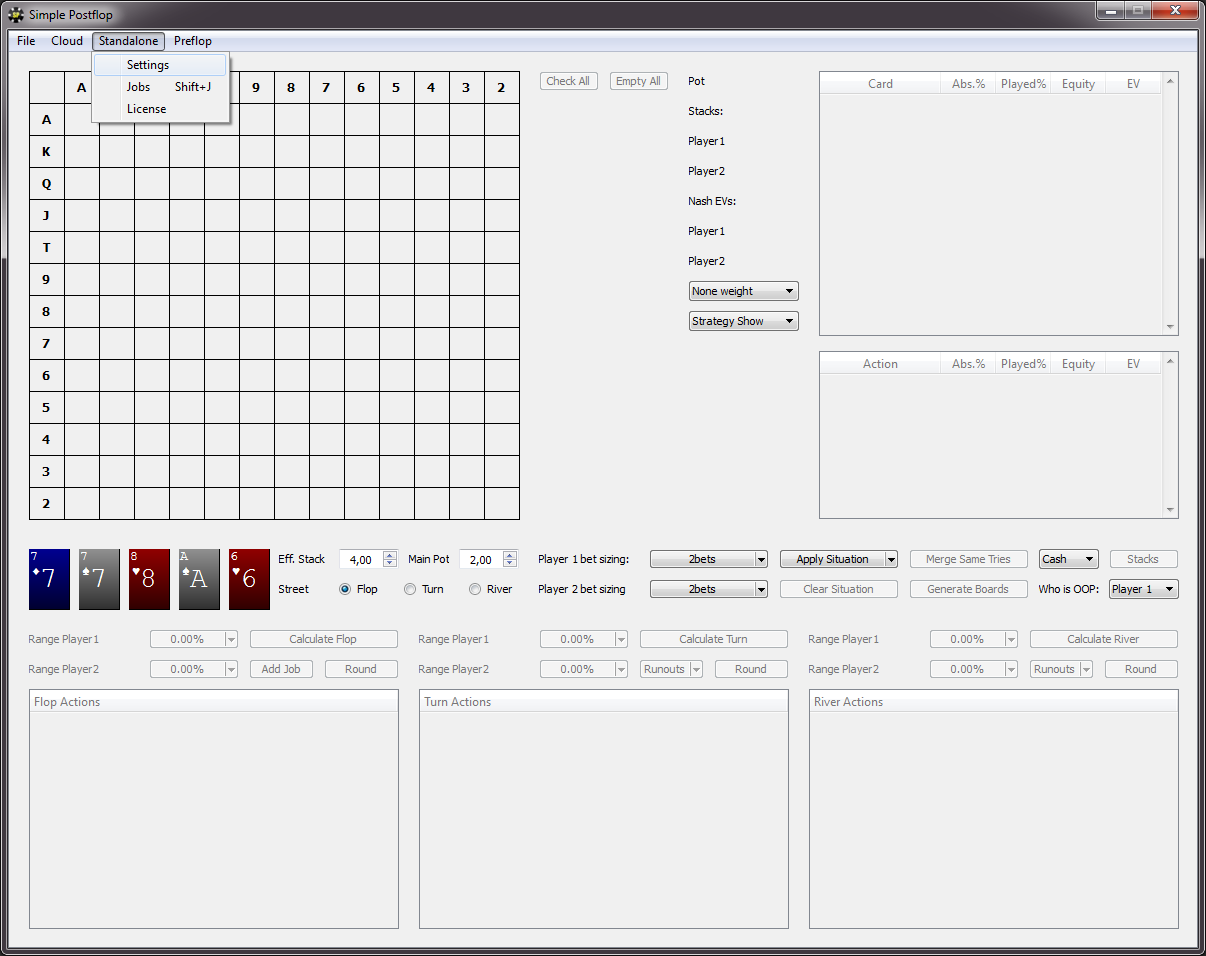
Task: Click the Cash game type dropdown
Action: click(1068, 559)
